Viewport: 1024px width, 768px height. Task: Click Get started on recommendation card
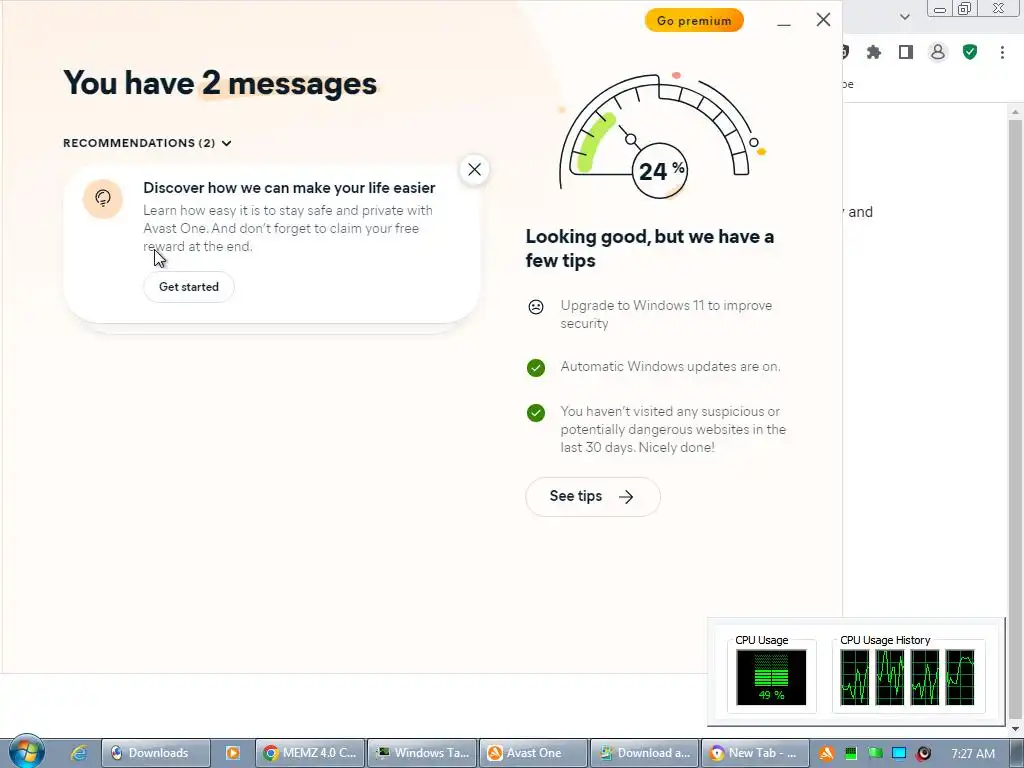(x=189, y=287)
